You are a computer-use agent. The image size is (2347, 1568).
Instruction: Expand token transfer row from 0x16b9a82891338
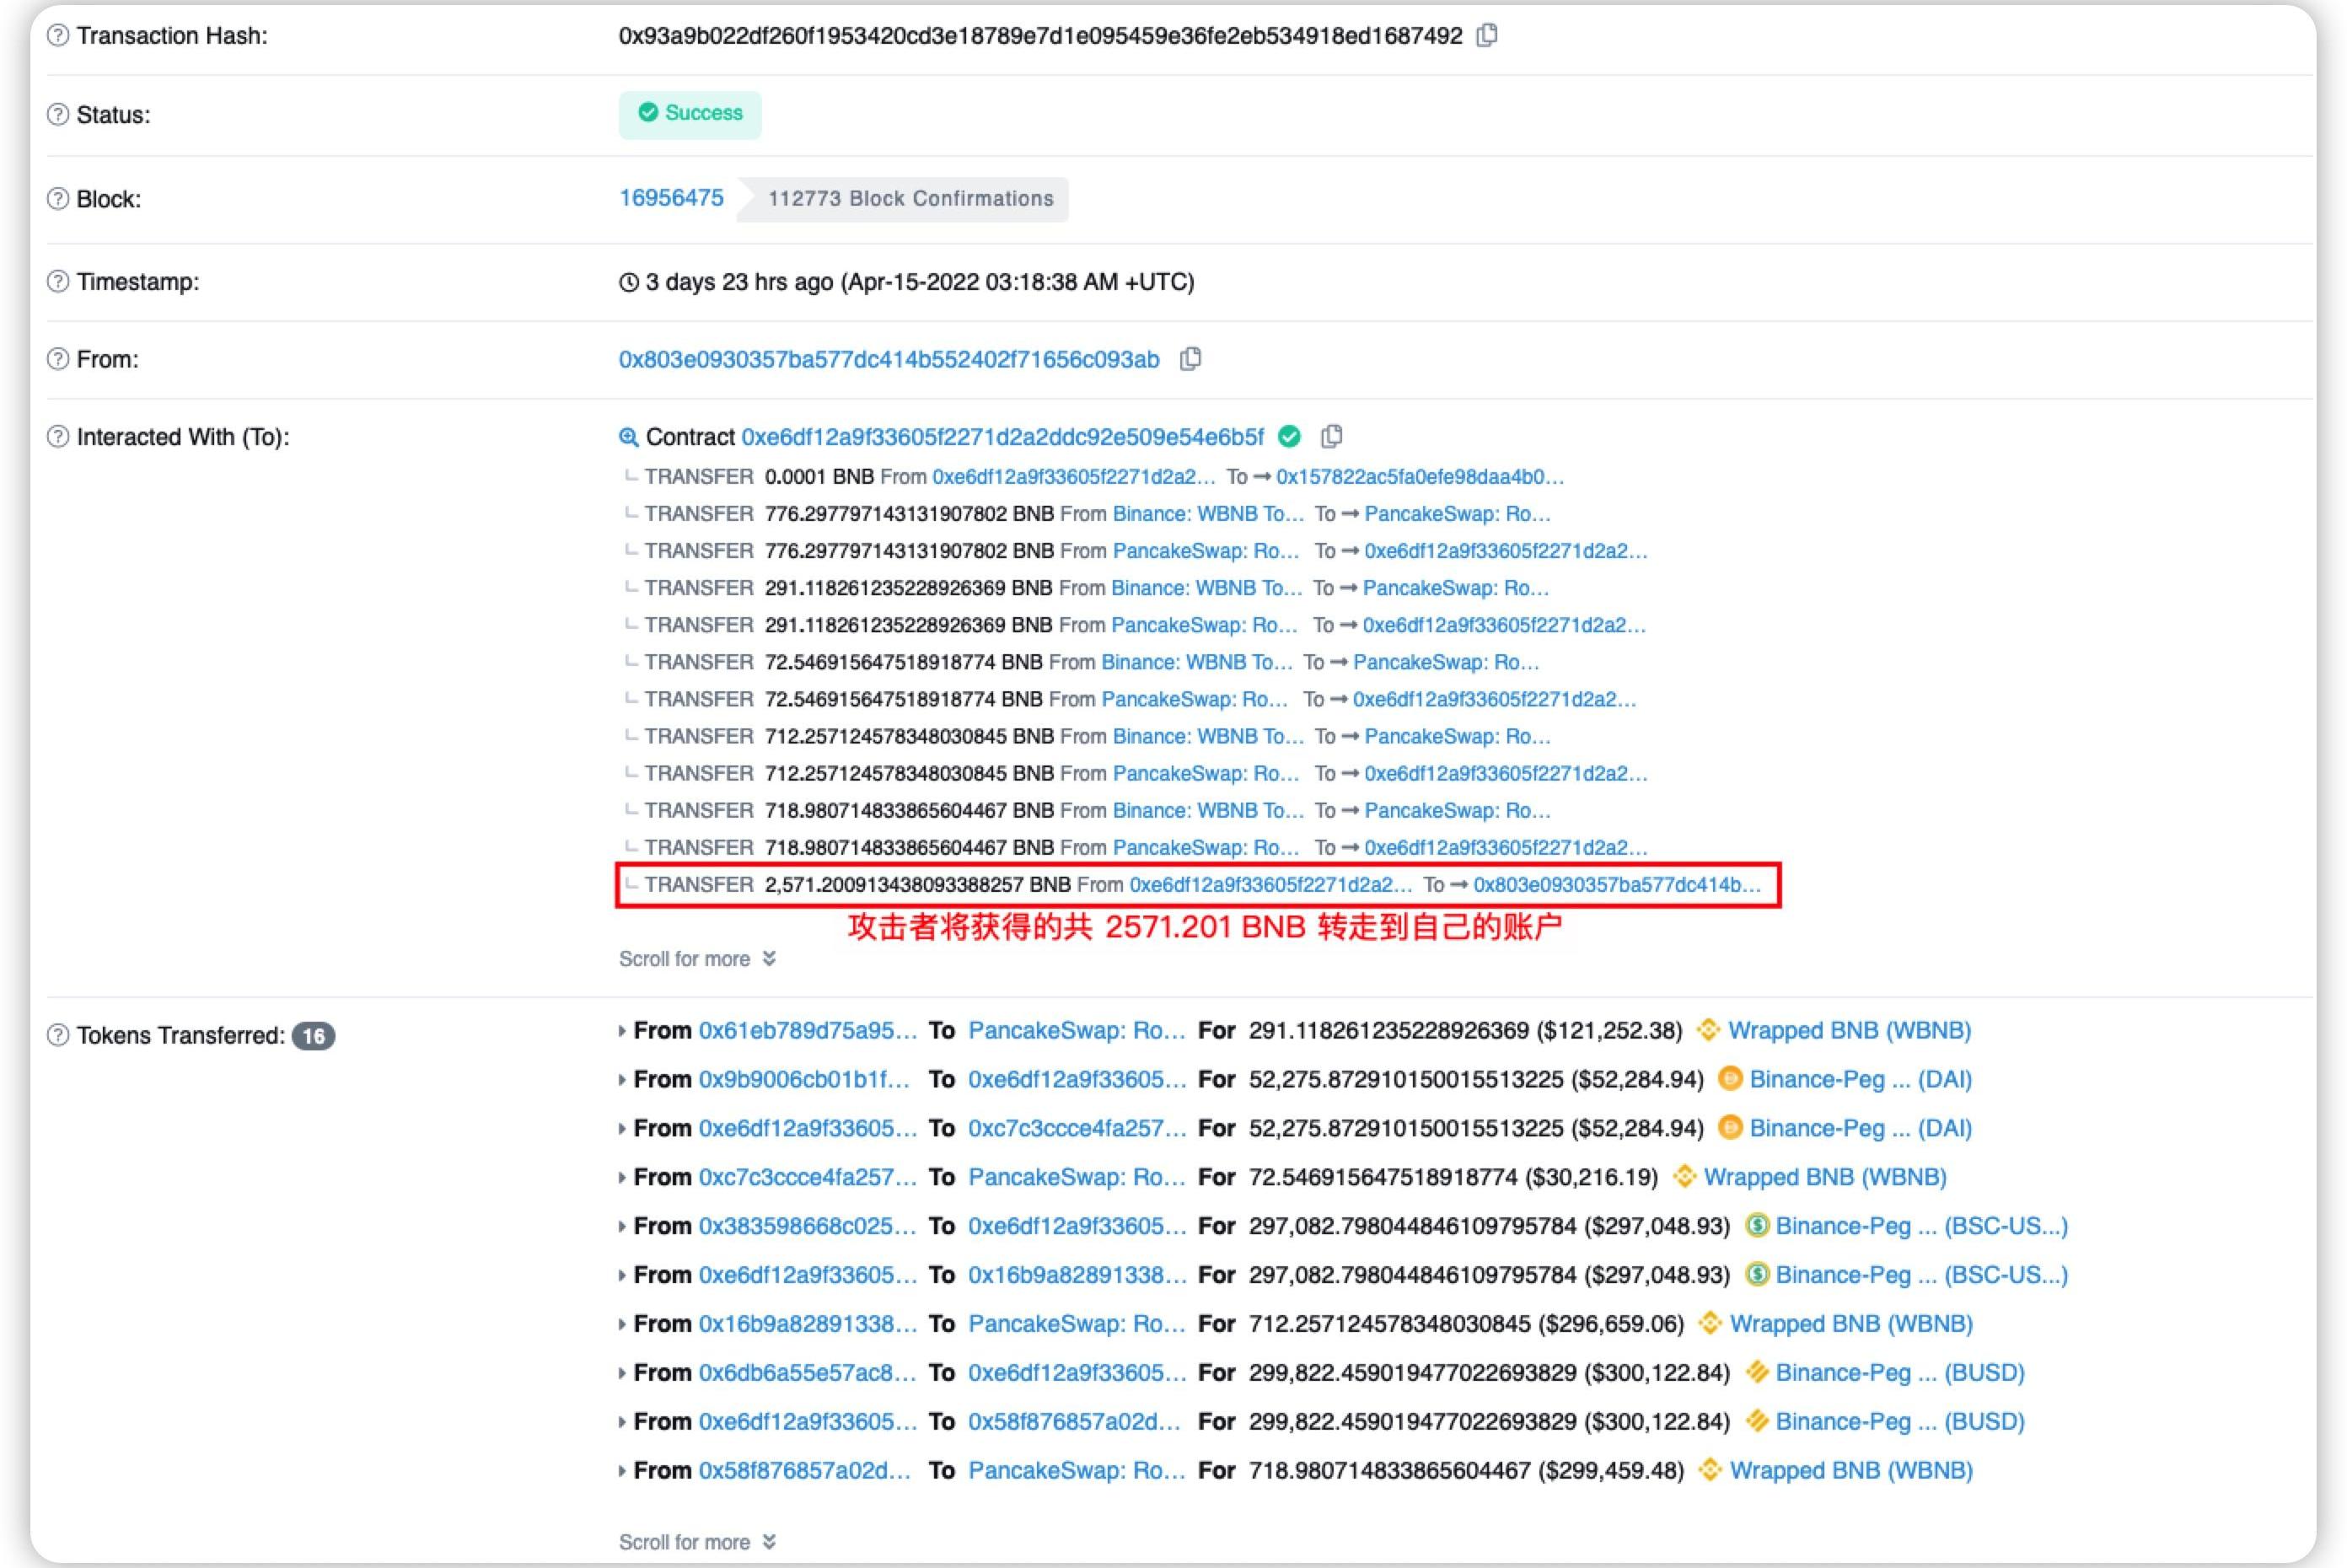(x=622, y=1325)
